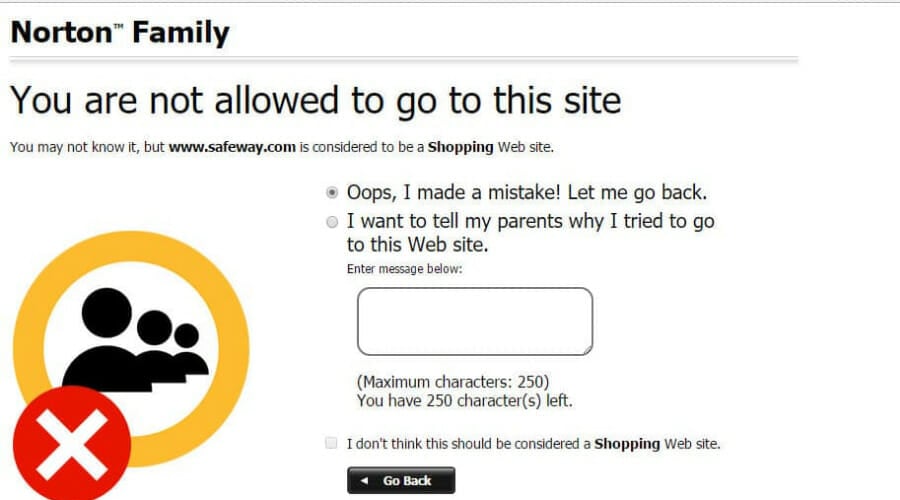This screenshot has height=500, width=900.
Task: Click the red X blocked icon
Action: 72,443
